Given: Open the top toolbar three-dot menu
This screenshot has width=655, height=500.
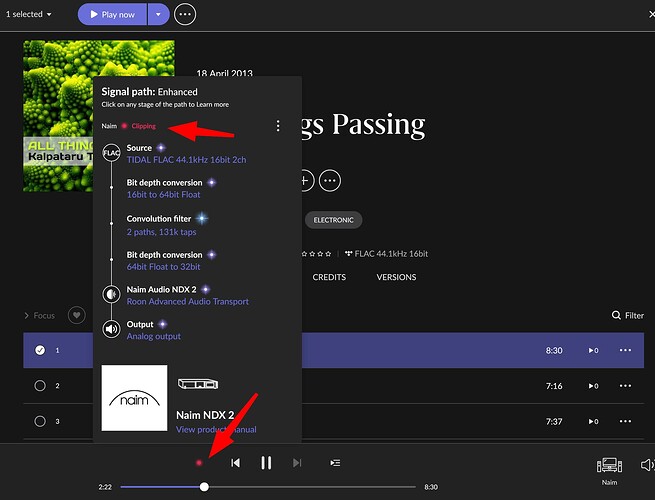Looking at the screenshot, I should (185, 15).
